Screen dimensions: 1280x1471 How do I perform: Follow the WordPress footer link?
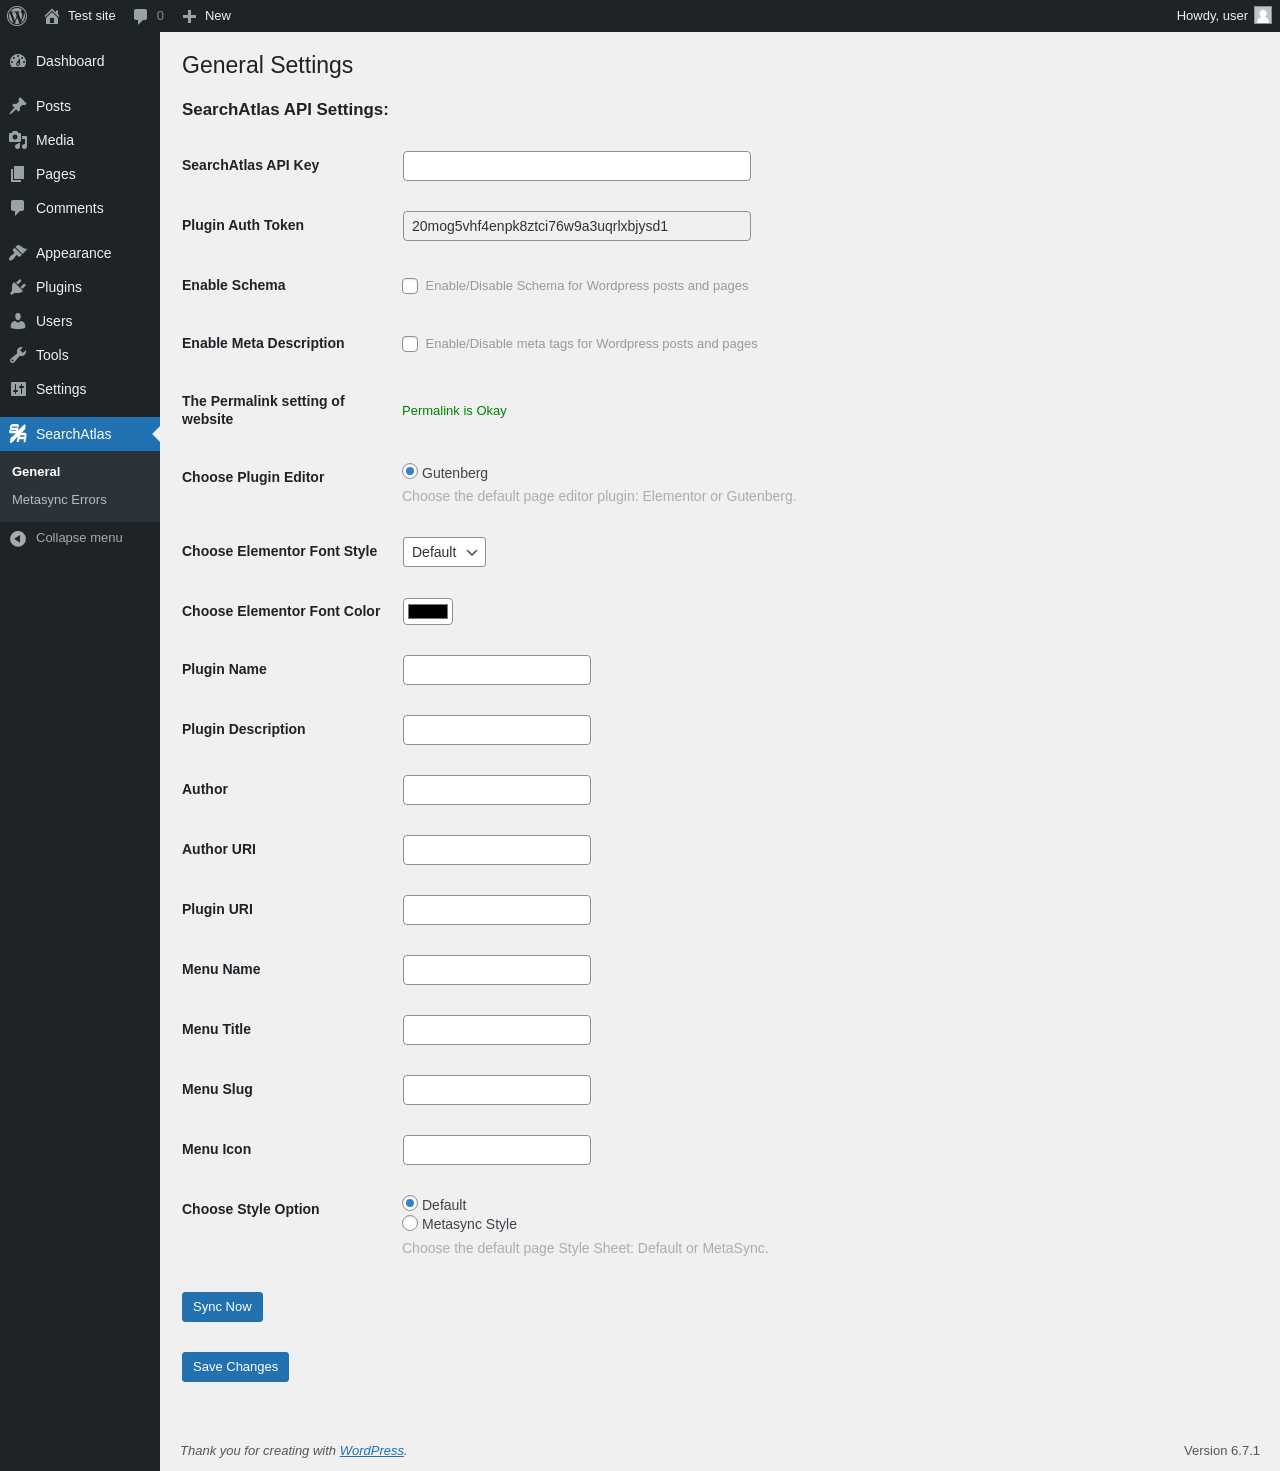(372, 1451)
